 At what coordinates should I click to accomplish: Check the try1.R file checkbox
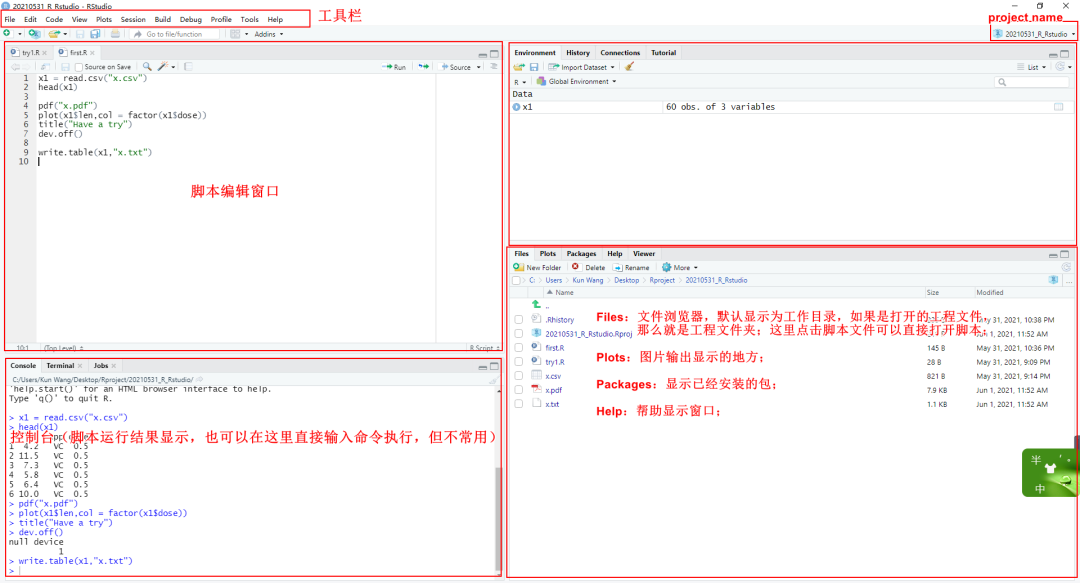[519, 362]
